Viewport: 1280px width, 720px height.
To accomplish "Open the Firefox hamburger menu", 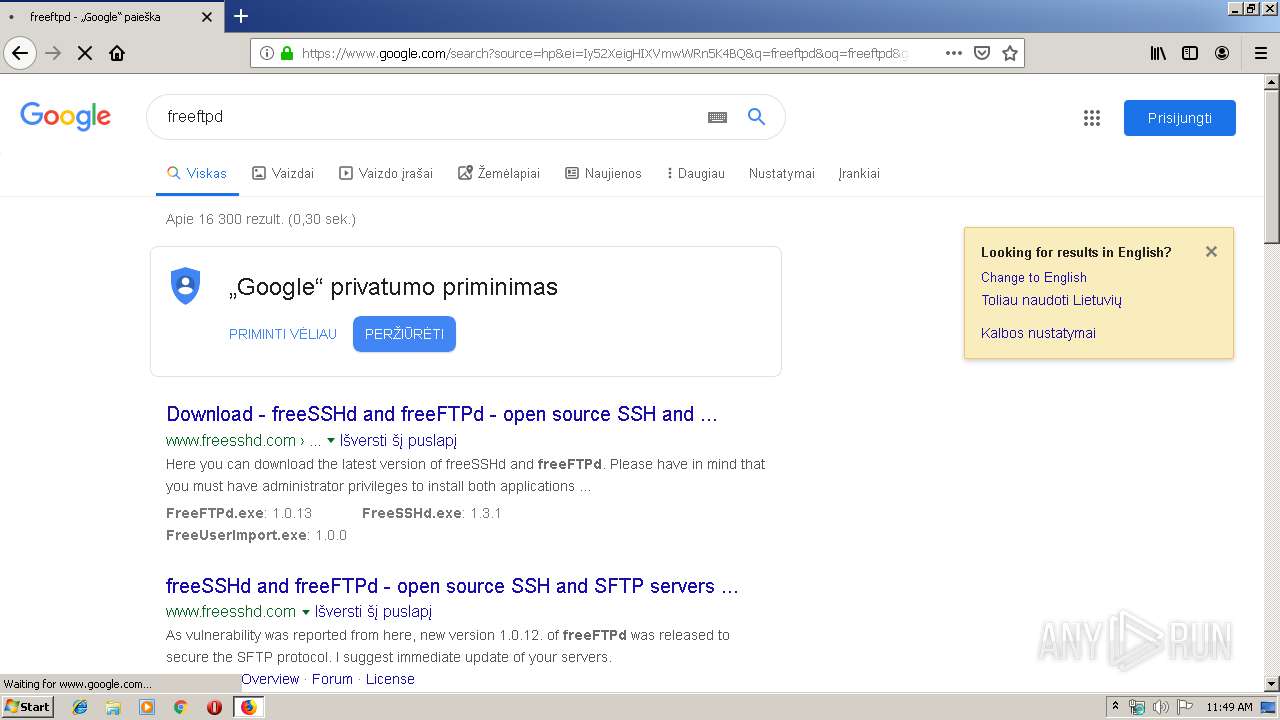I will [1260, 53].
